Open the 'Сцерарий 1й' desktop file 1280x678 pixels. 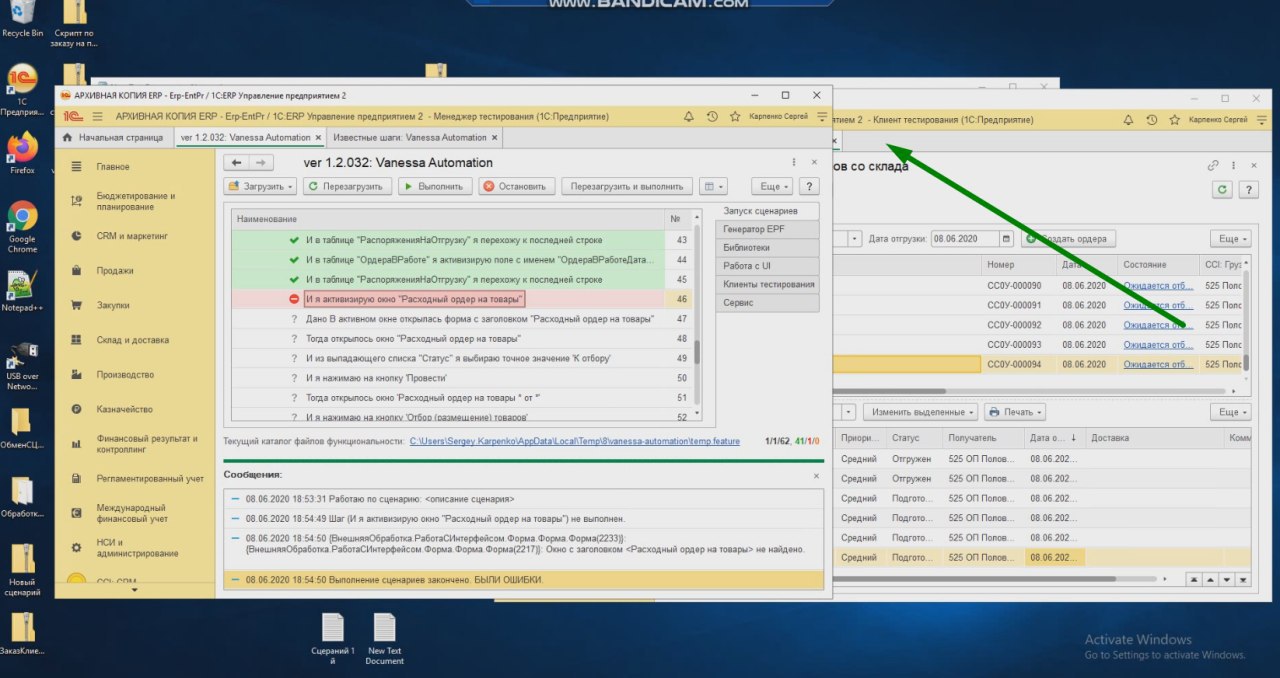click(333, 639)
